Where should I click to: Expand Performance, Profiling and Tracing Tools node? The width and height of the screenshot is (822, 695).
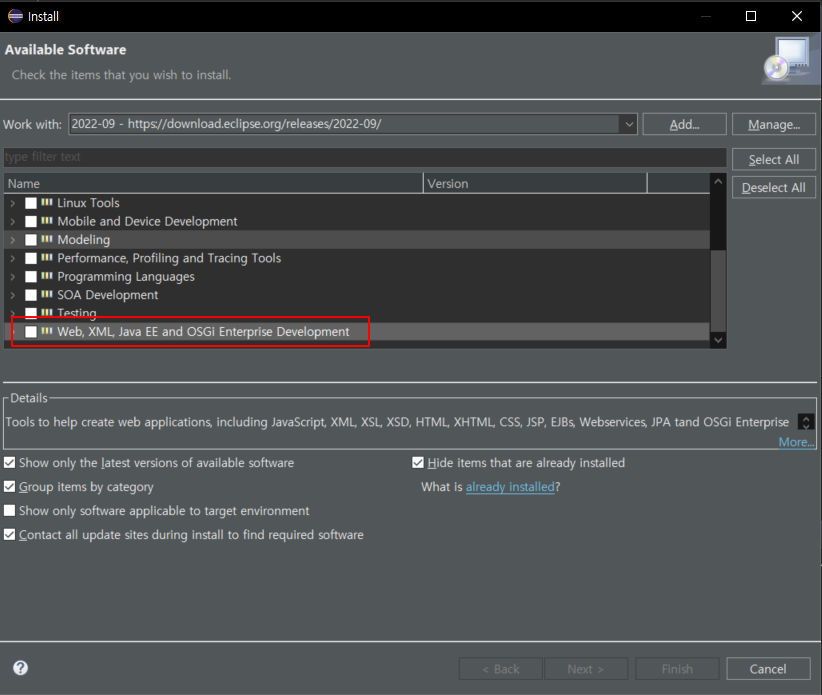click(x=13, y=258)
